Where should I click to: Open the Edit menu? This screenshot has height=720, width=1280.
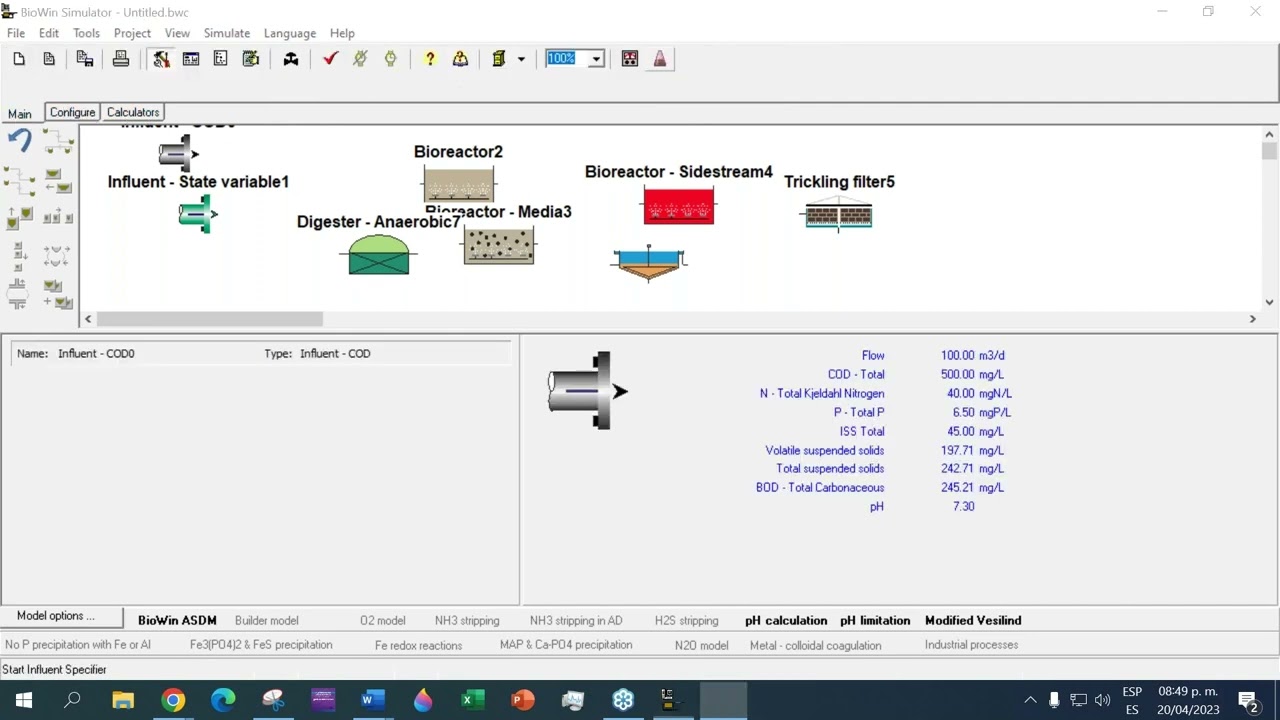click(x=49, y=33)
